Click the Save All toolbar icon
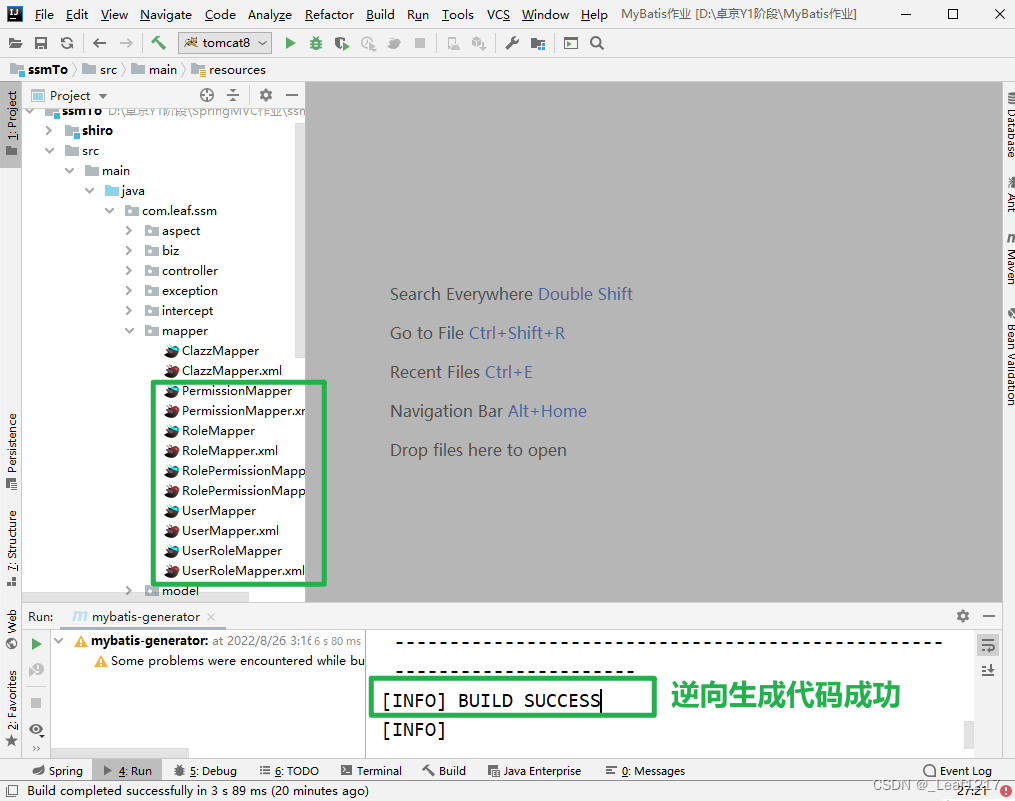The height and width of the screenshot is (801, 1015). 41,43
